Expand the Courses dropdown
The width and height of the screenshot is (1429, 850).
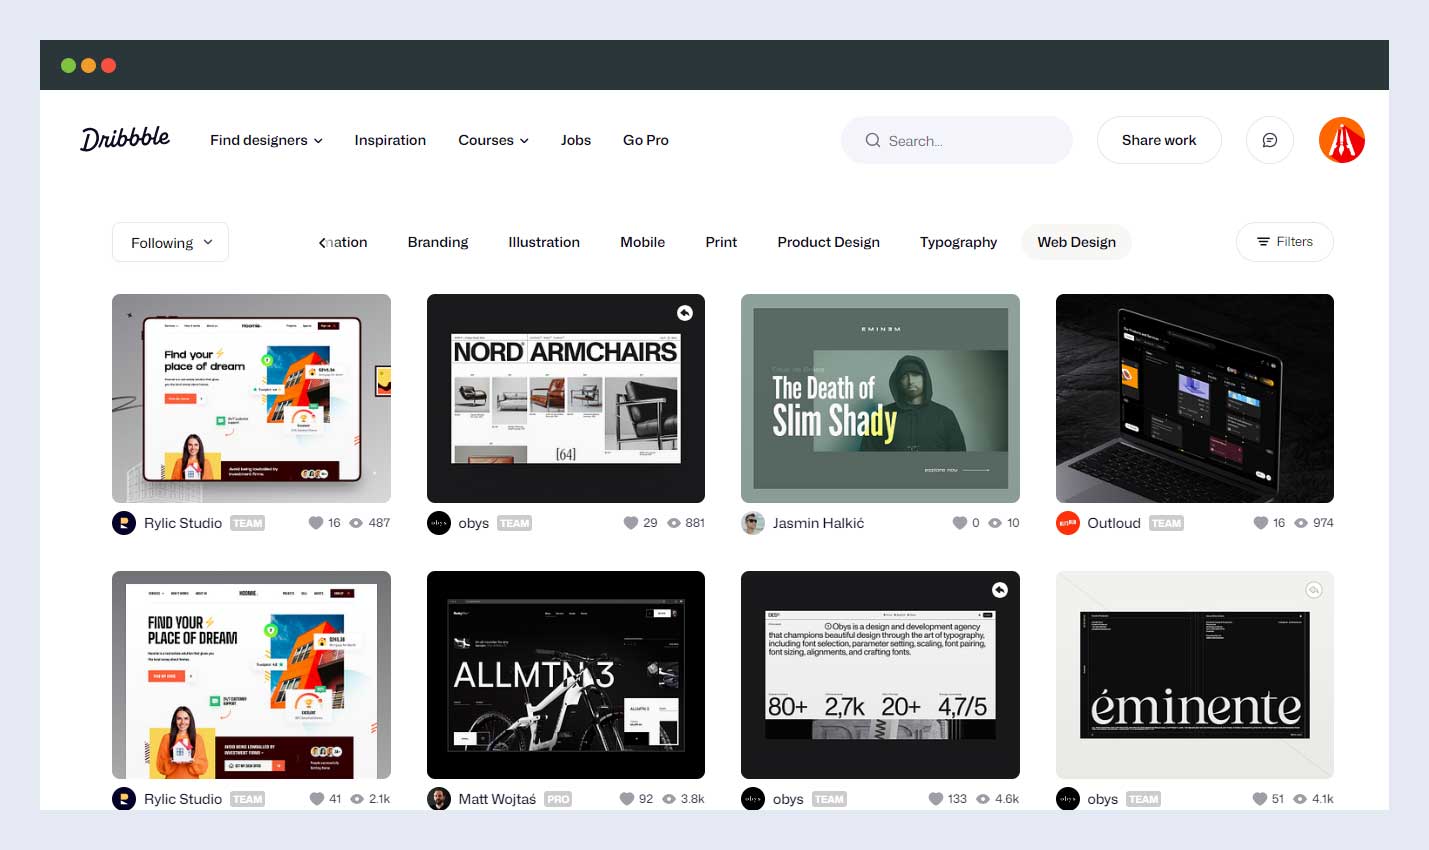point(493,140)
